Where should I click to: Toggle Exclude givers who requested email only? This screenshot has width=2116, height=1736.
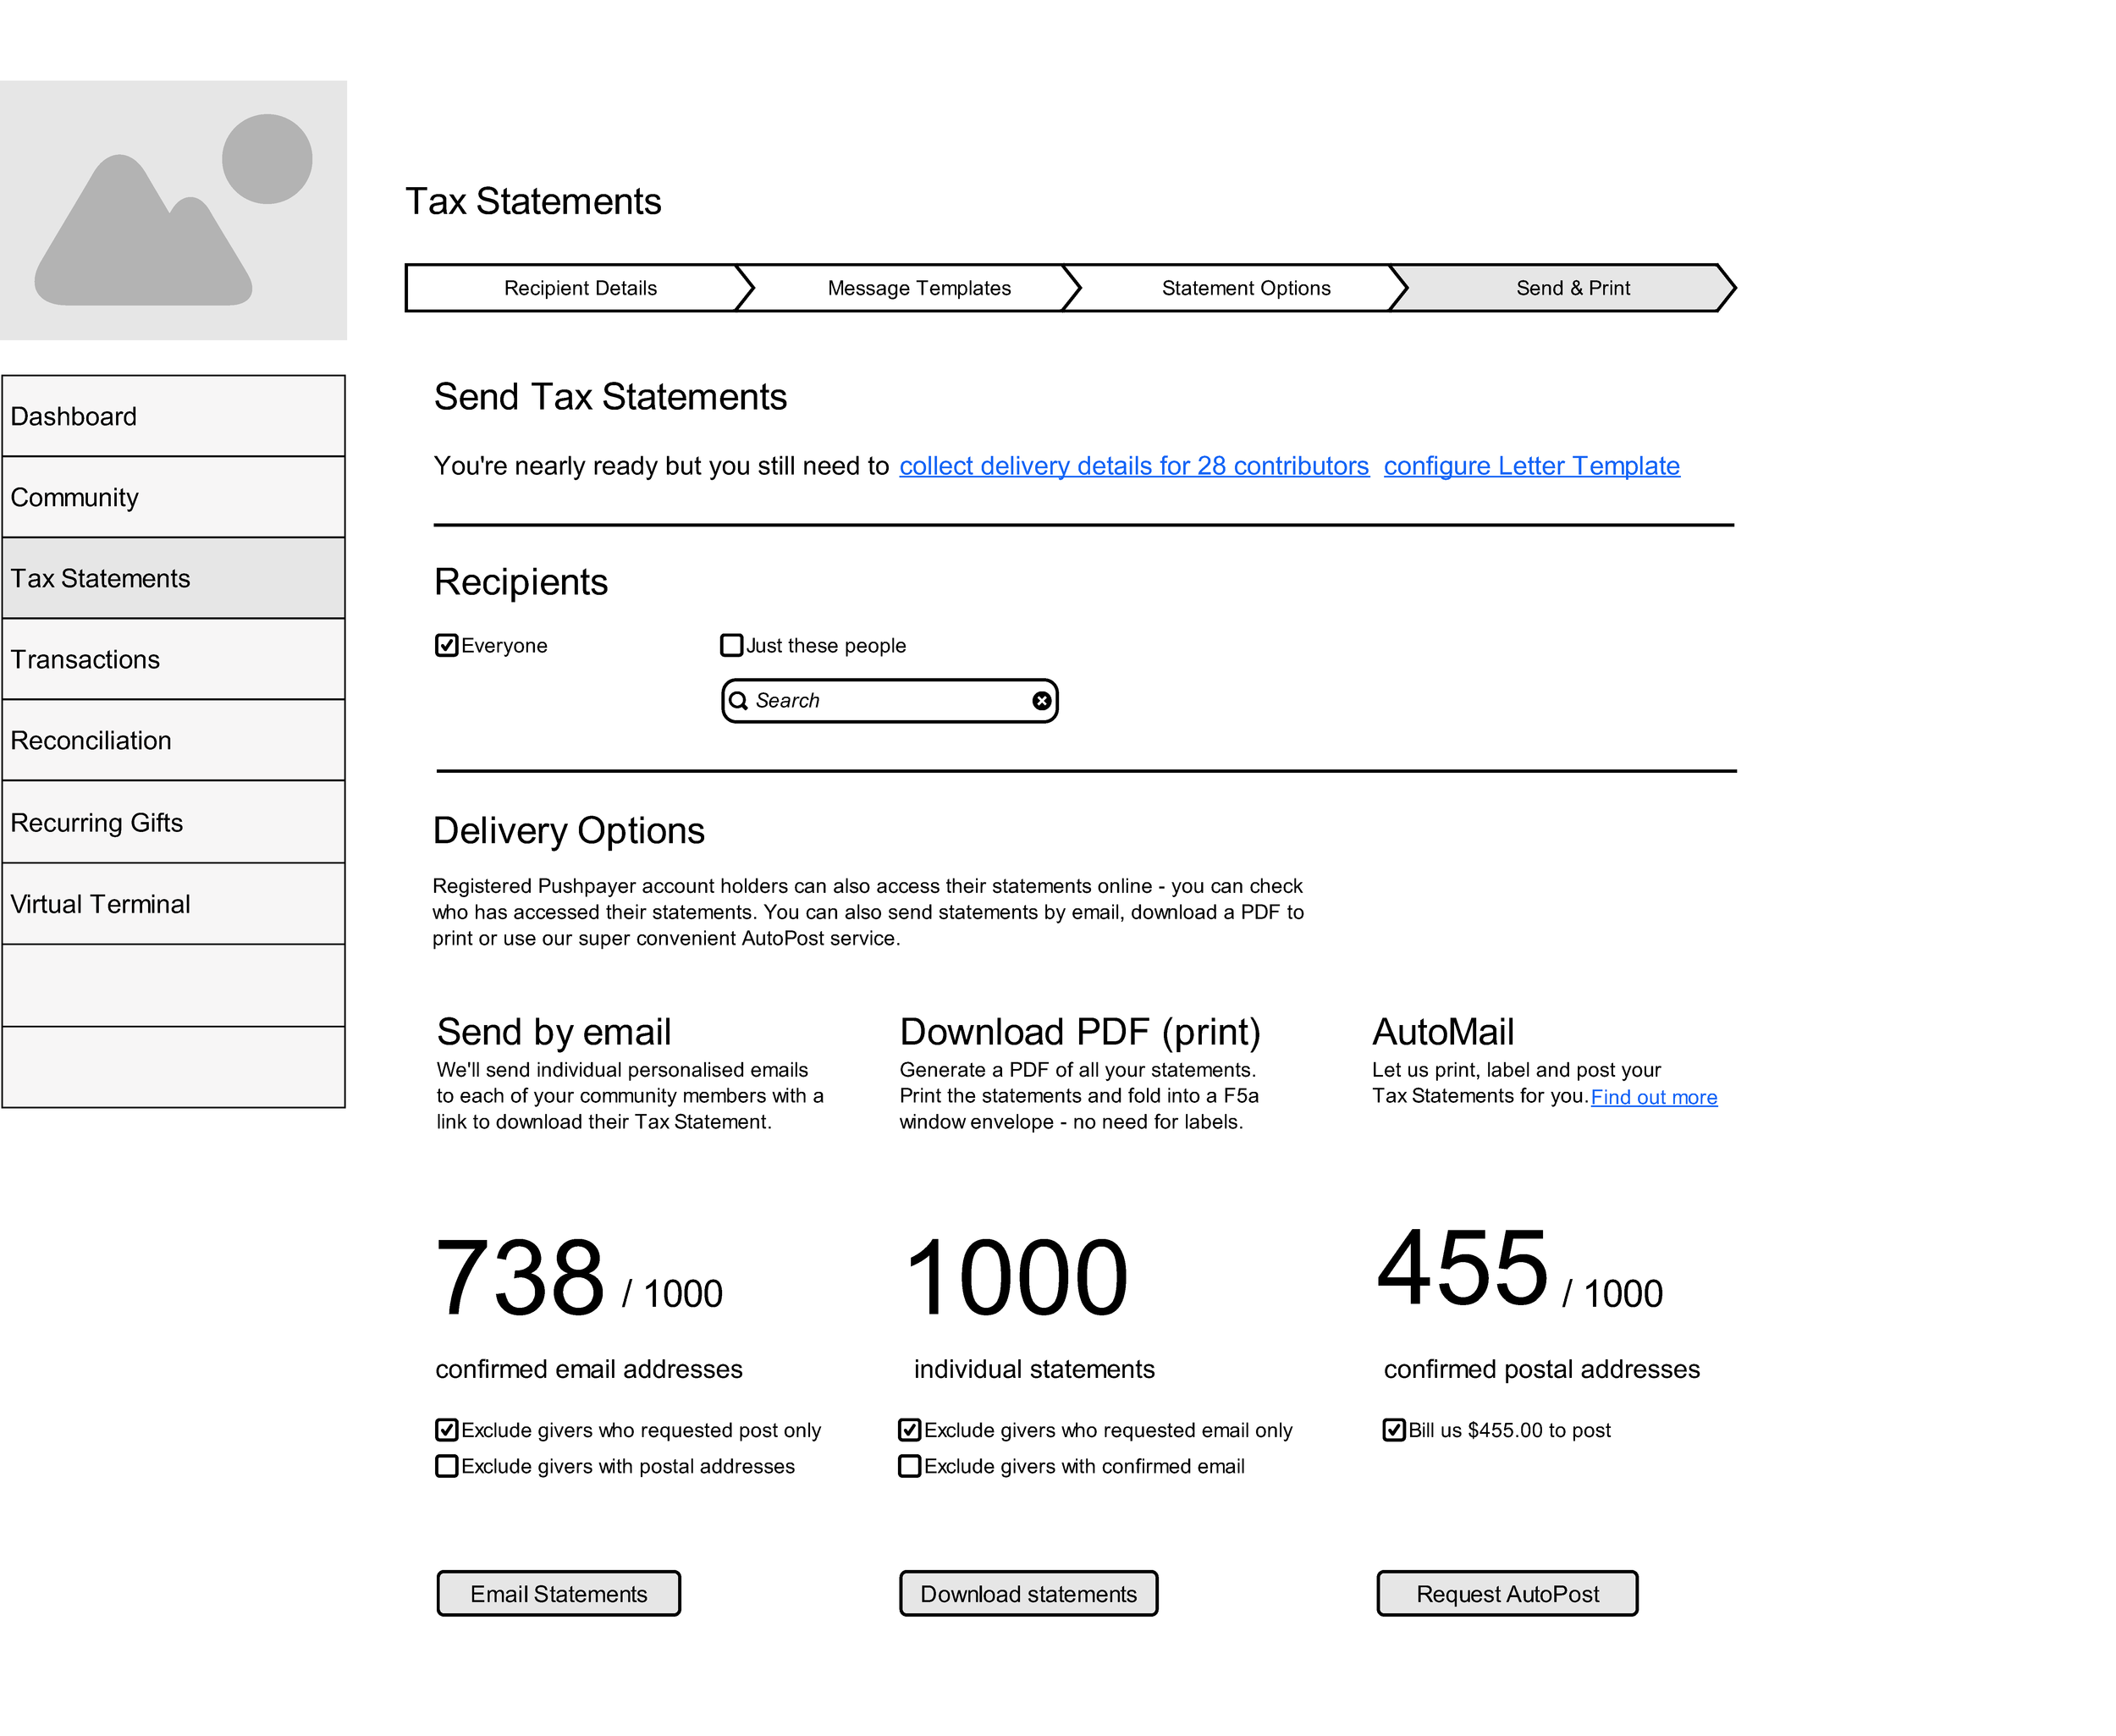[909, 1430]
